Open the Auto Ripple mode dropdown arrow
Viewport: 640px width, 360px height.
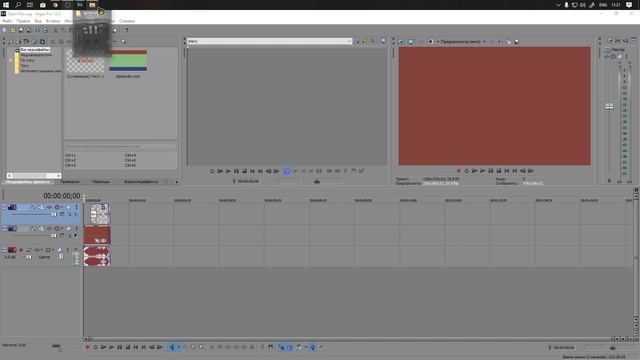click(x=305, y=347)
